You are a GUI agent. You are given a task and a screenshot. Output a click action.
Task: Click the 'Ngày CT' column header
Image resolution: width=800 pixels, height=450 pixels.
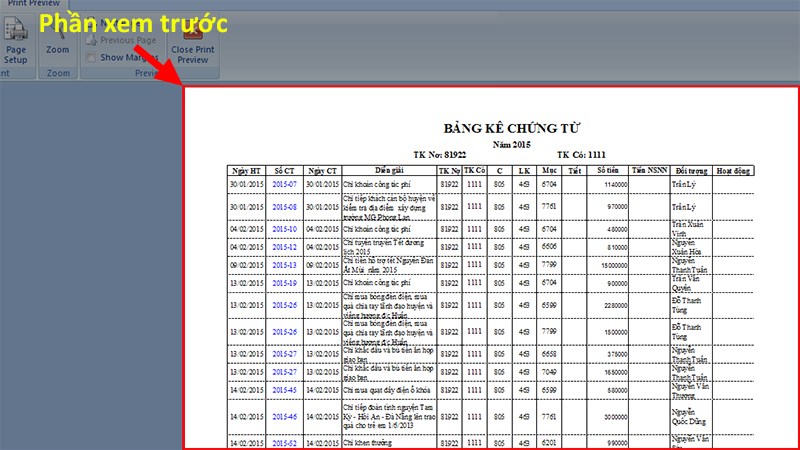coord(322,171)
